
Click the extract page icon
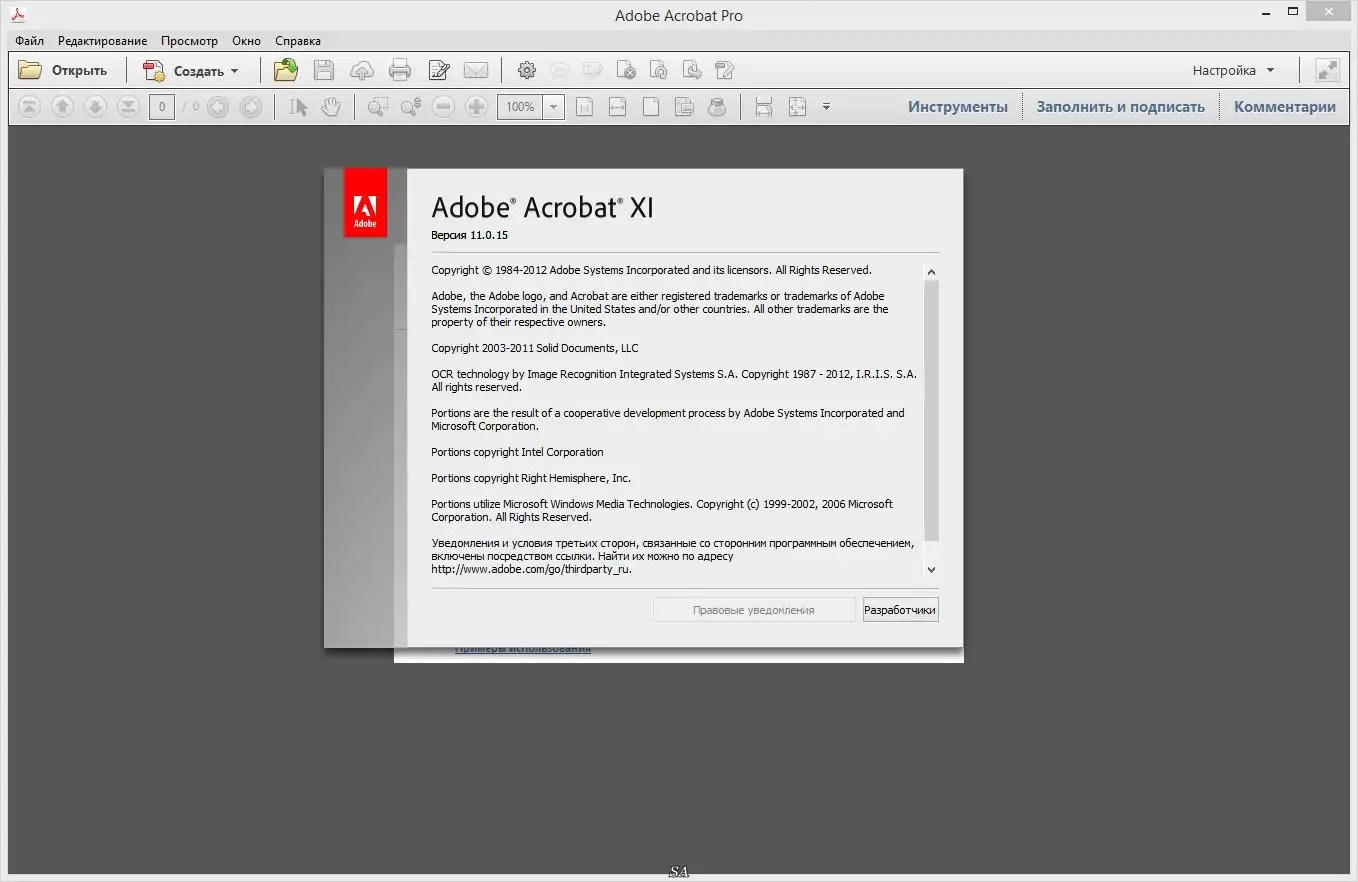(692, 70)
